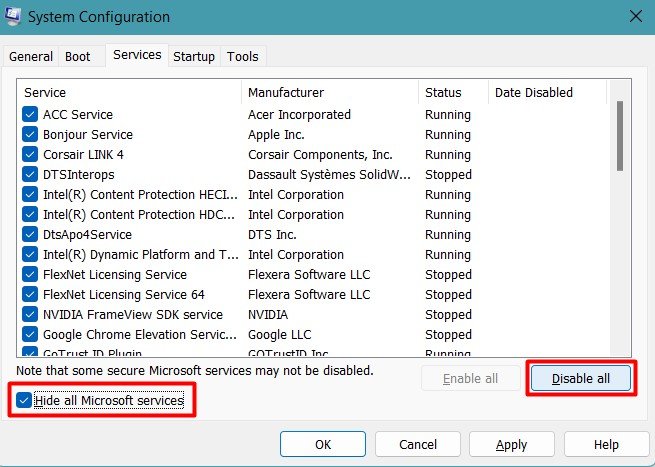Screen dimensions: 655x467
Task: Click Google Chrome Elevation Service name
Action: 140,335
